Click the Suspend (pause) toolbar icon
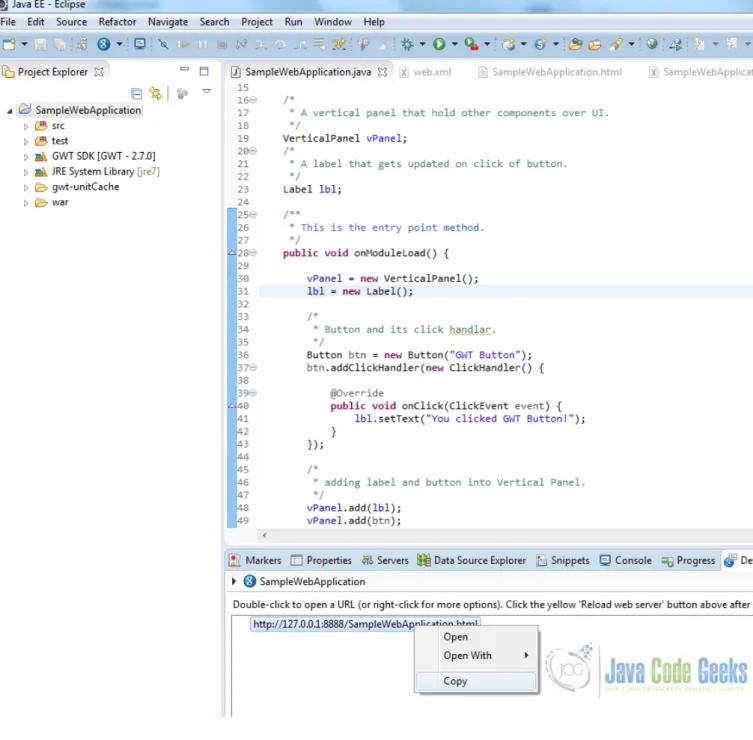This screenshot has height=740, width=753. [x=203, y=45]
